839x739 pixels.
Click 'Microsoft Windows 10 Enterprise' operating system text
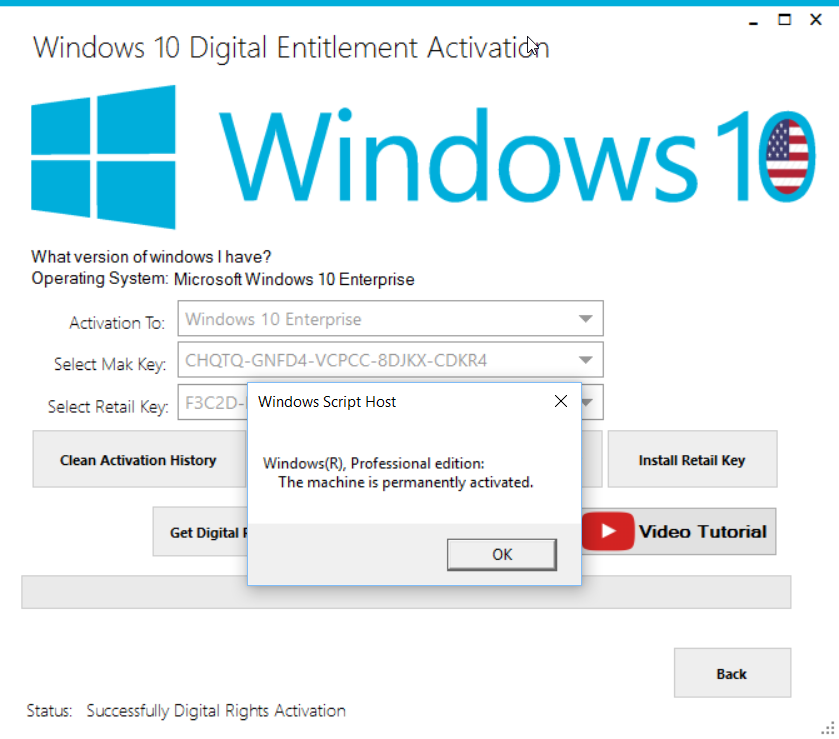294,279
